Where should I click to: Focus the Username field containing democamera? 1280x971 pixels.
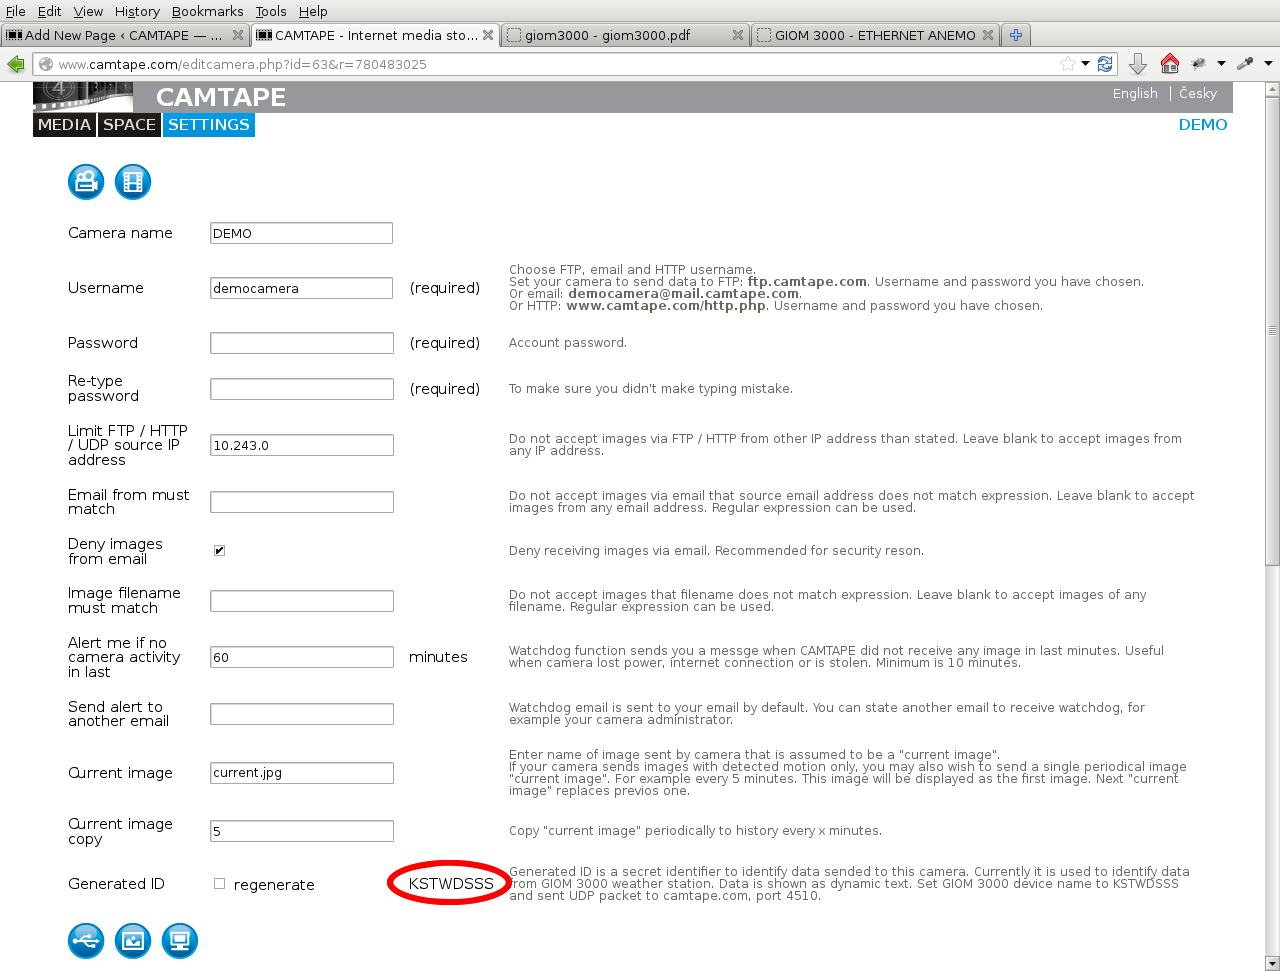[x=301, y=288]
